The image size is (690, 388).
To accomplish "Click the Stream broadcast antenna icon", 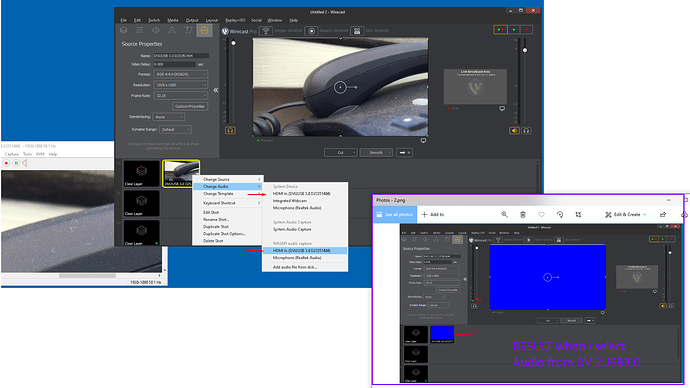I will click(x=265, y=31).
